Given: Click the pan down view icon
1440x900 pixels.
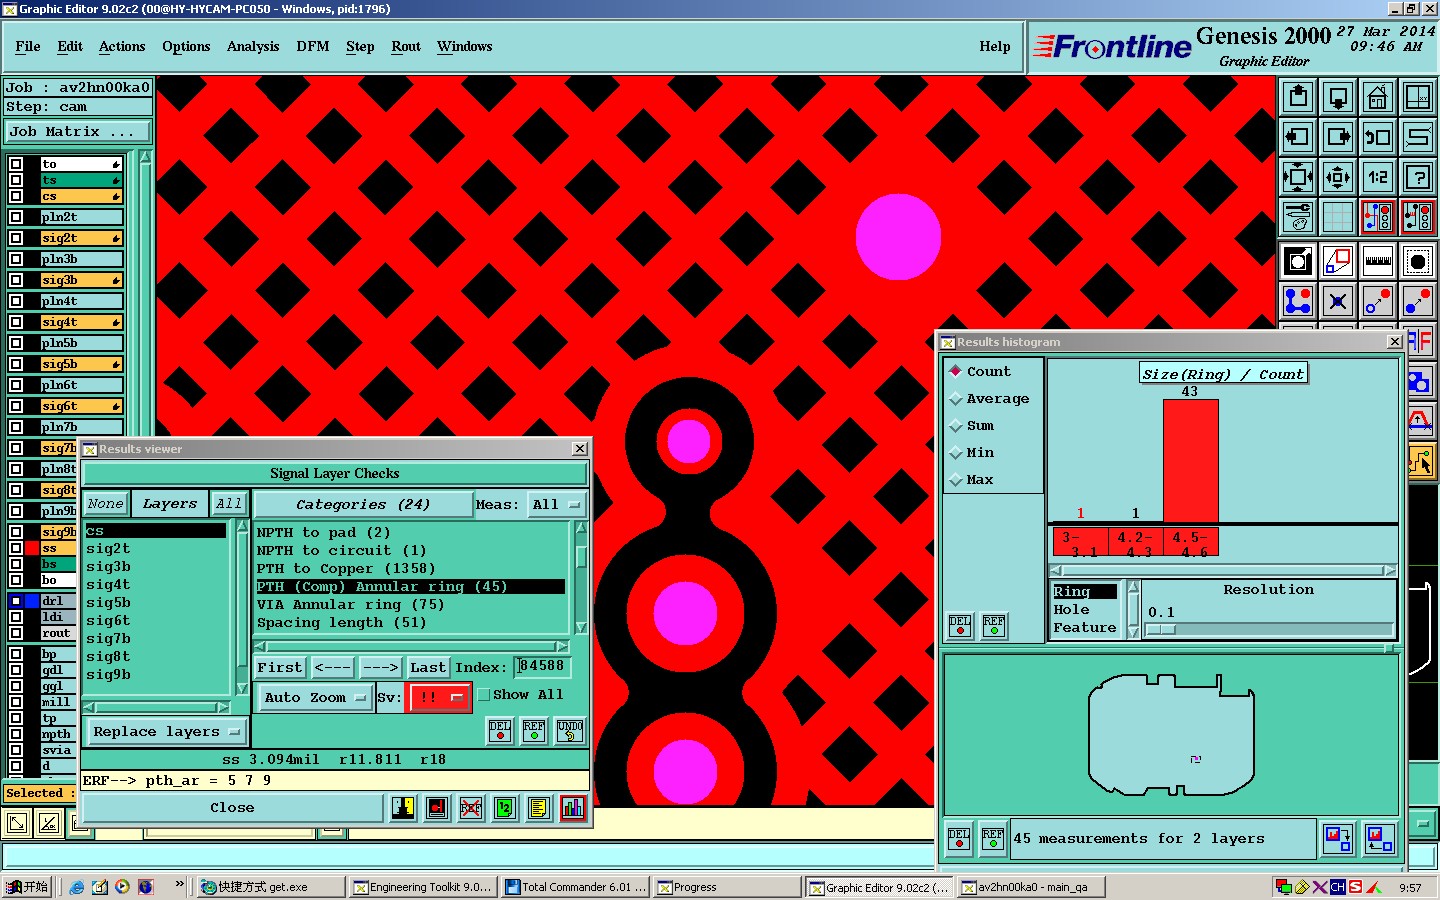Looking at the screenshot, I should pos(1338,97).
